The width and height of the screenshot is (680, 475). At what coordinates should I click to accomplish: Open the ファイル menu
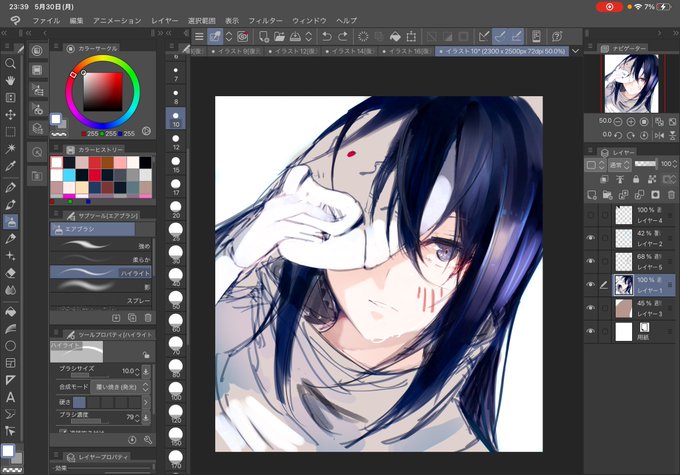46,20
